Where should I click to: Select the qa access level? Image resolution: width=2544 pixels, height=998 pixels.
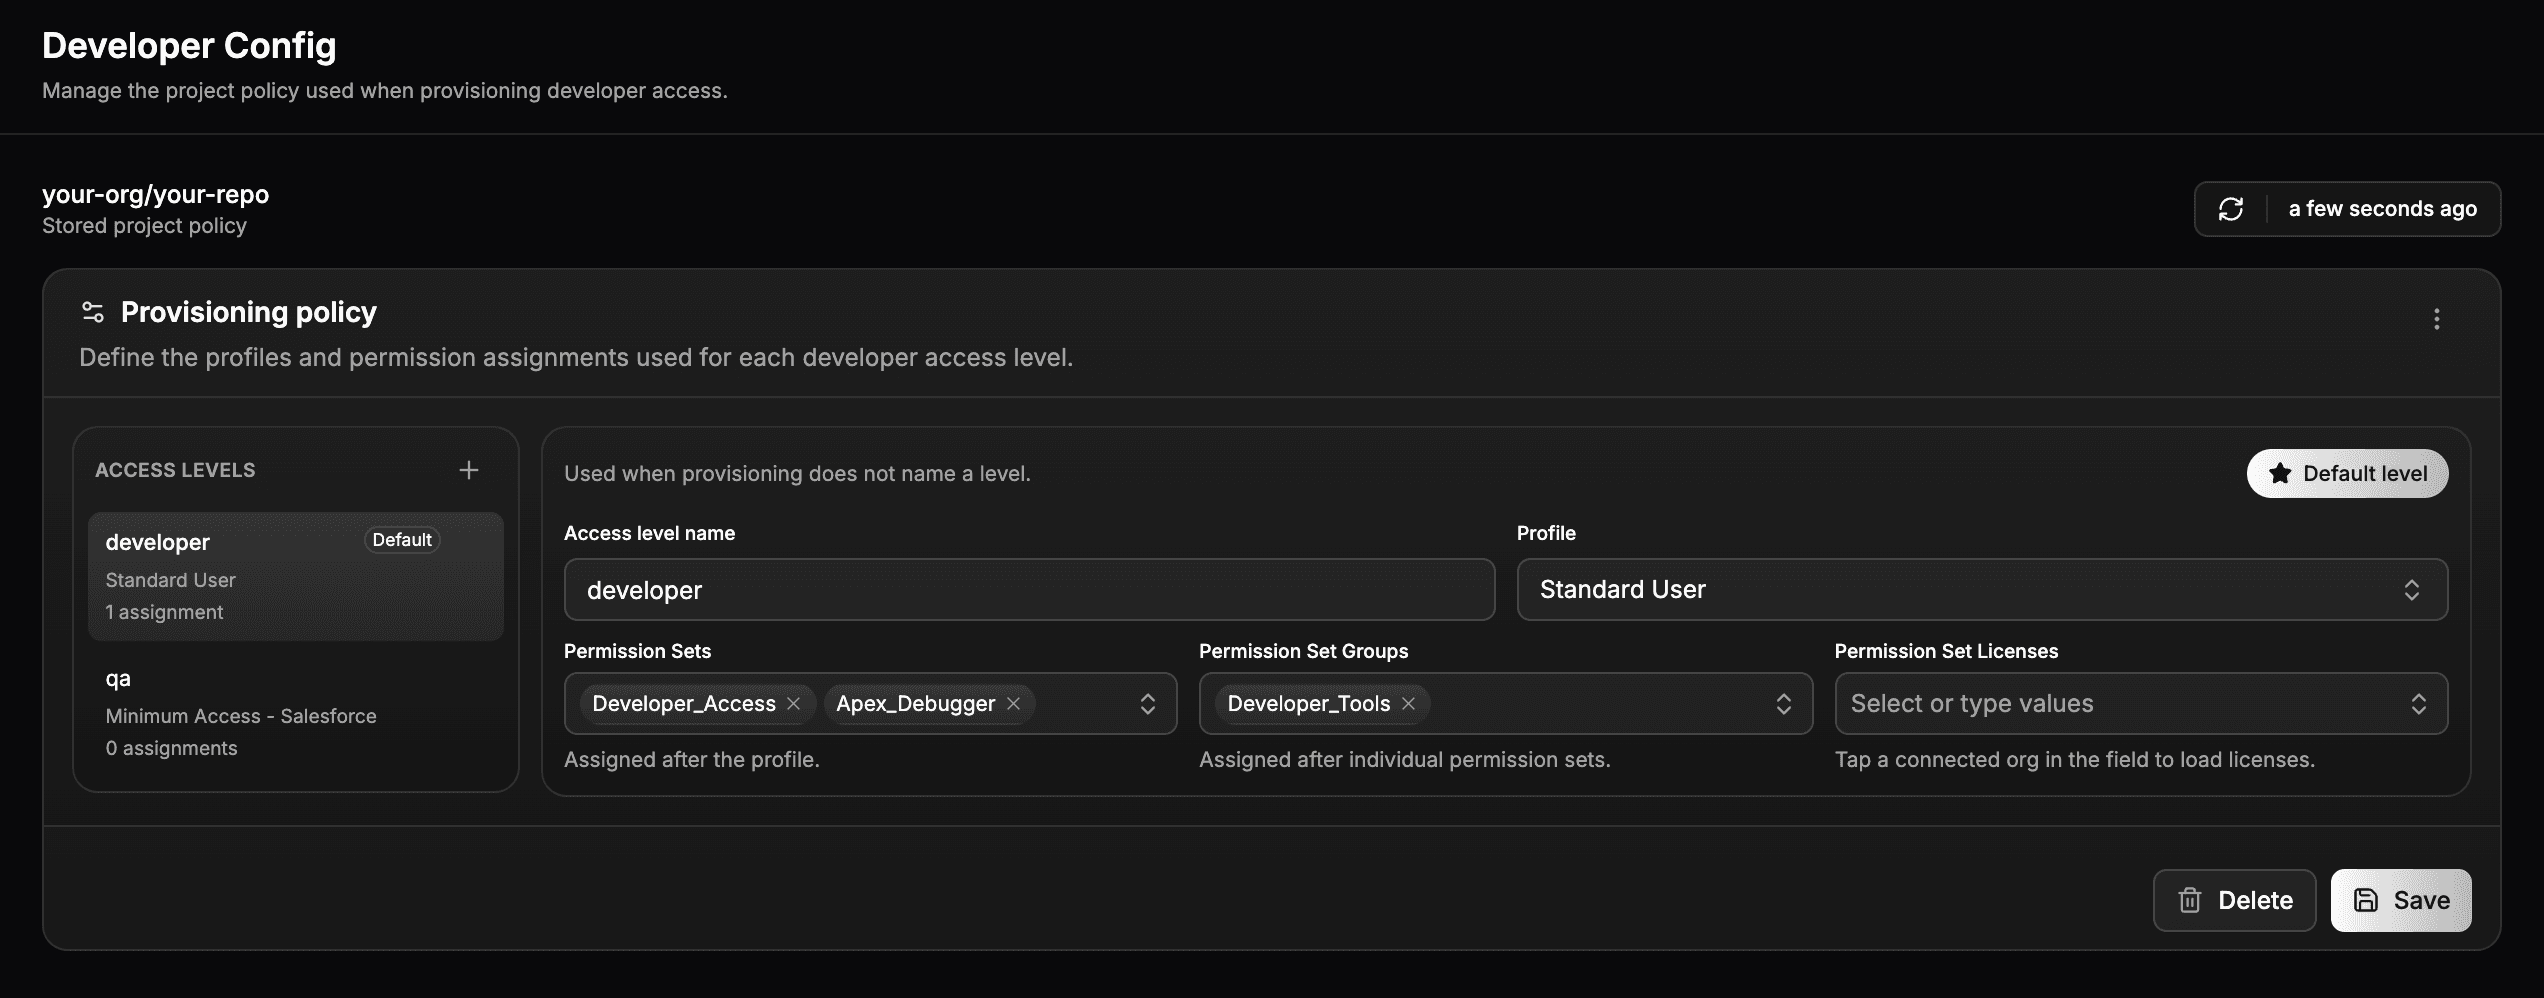point(296,713)
